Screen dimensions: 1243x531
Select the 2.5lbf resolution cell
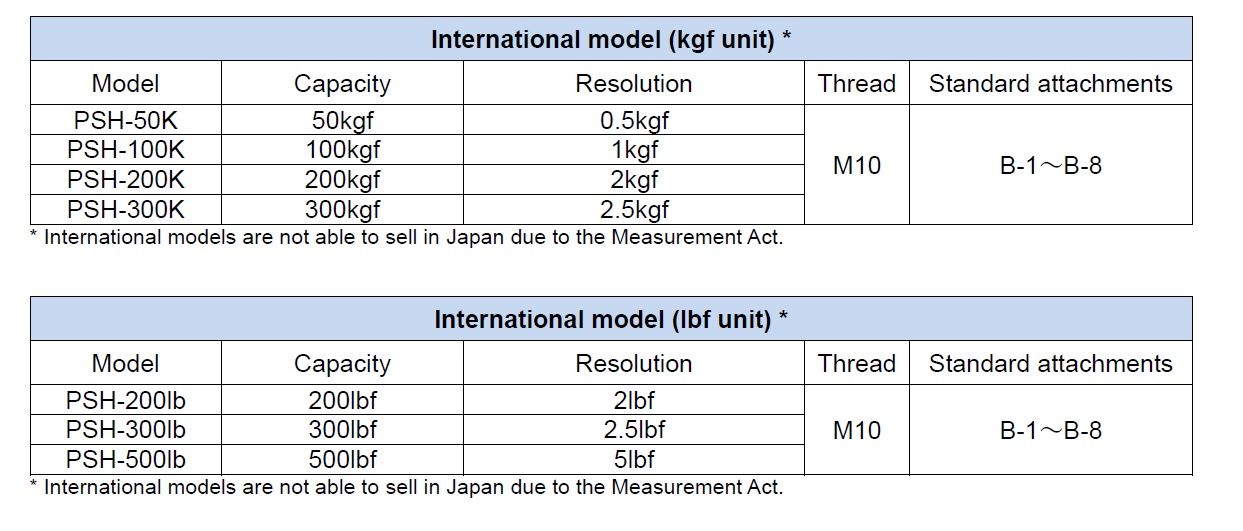[634, 430]
